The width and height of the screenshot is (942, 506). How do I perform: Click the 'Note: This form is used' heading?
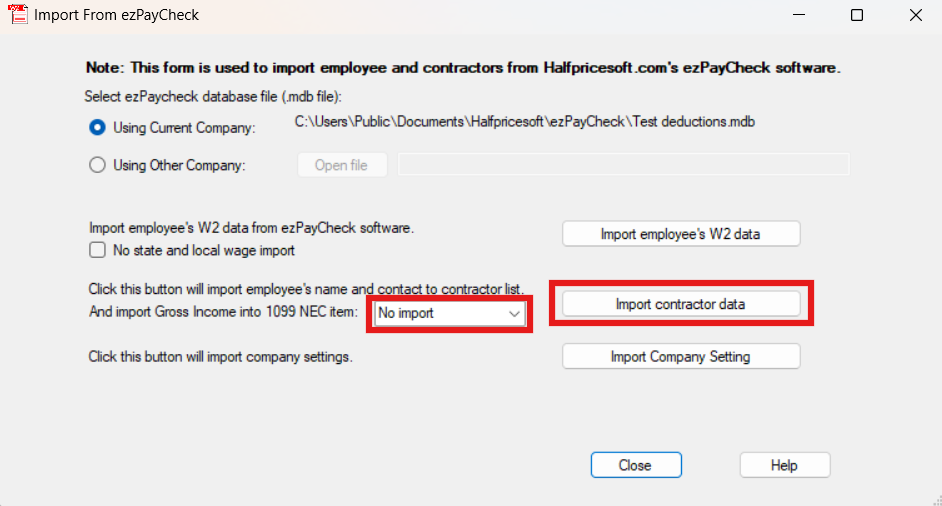click(463, 68)
